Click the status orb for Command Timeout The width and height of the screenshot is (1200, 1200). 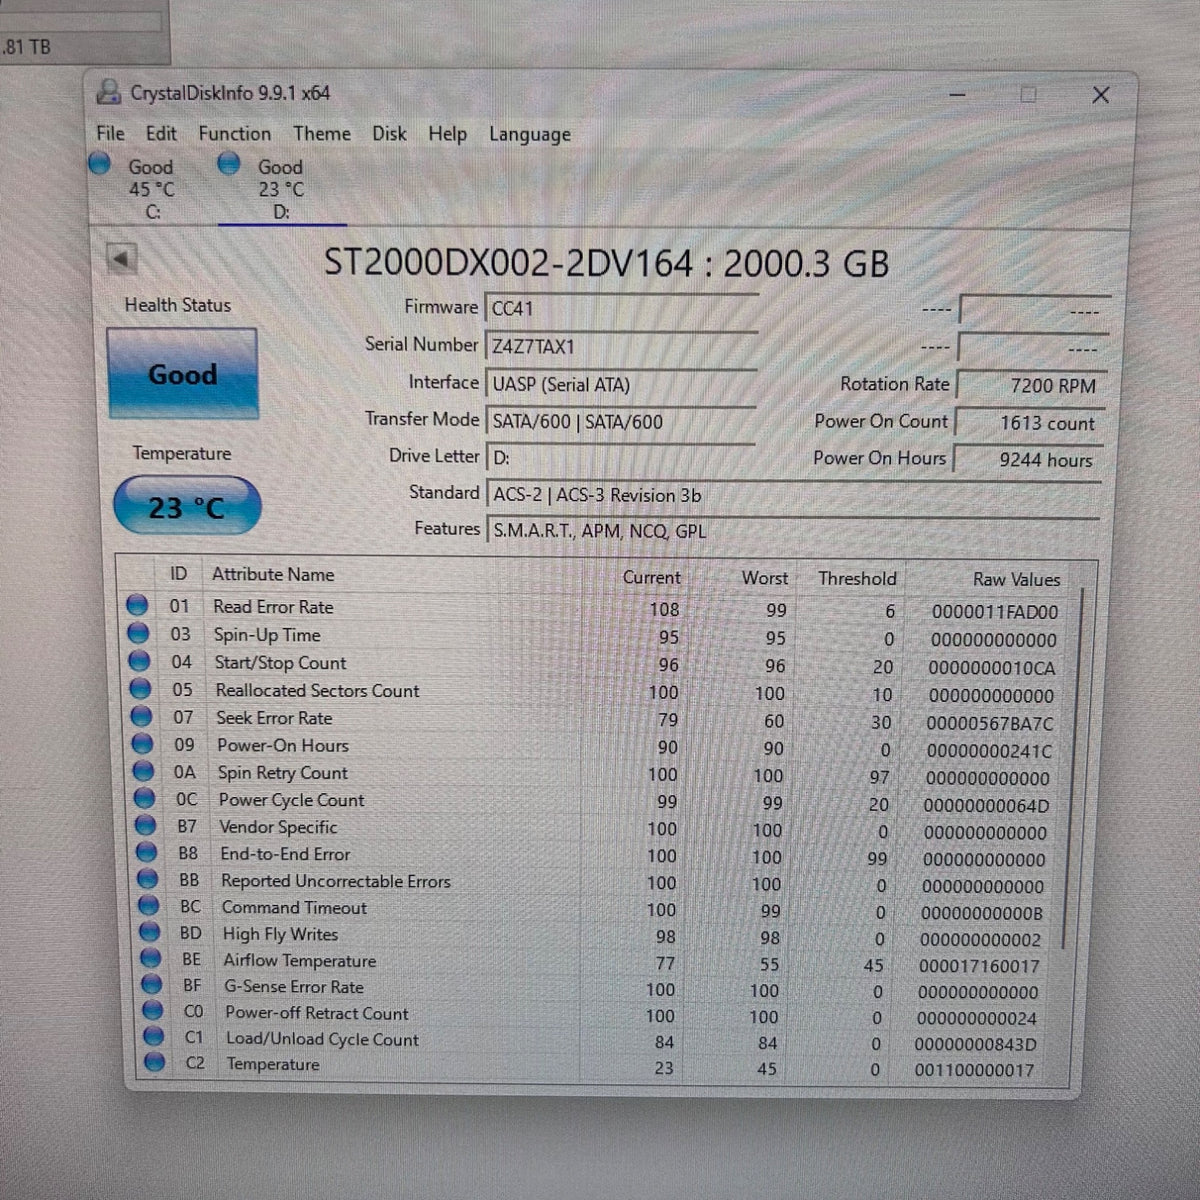[149, 905]
